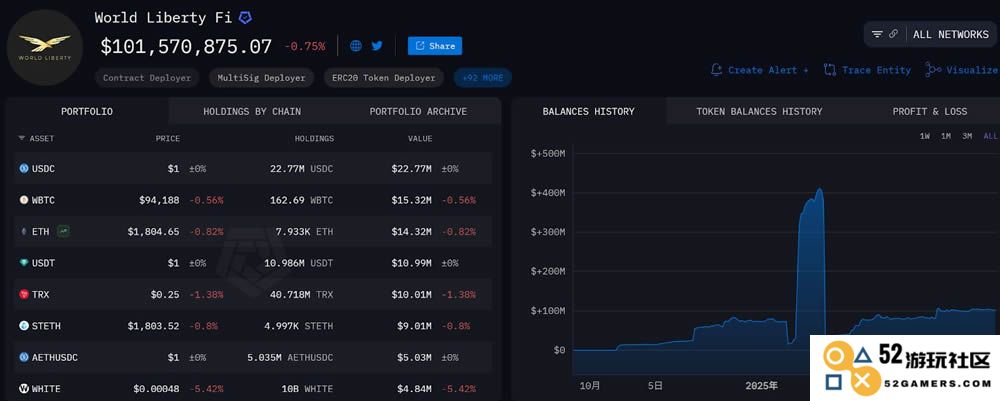Select the ERC20 Token Deployer tag

tap(383, 78)
